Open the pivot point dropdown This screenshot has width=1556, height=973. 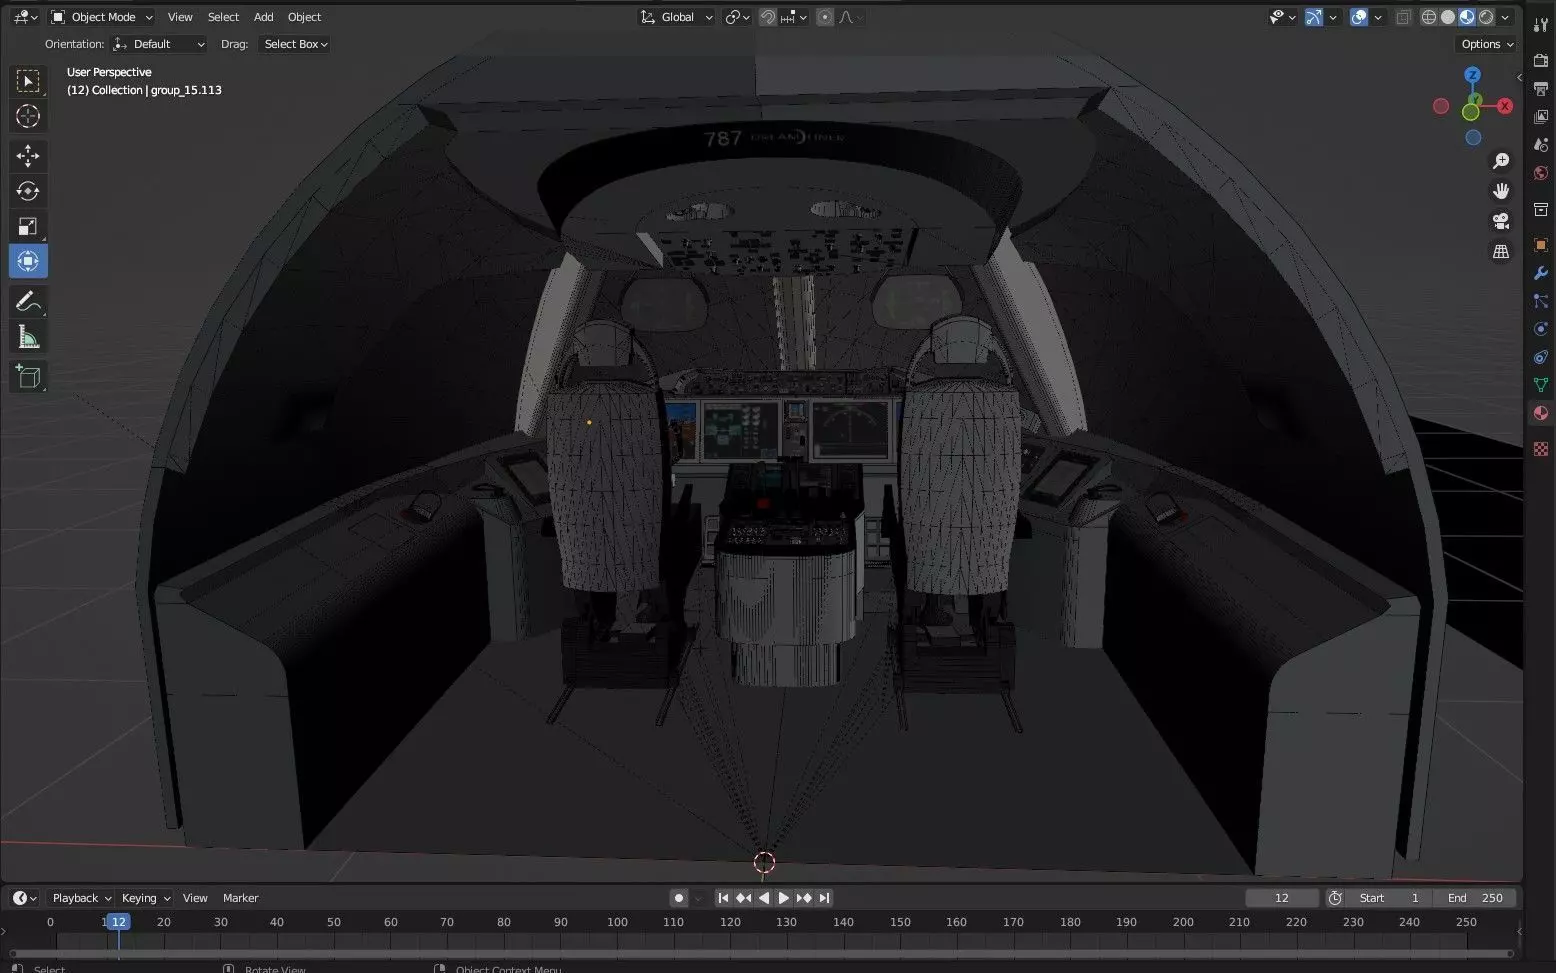(x=737, y=17)
